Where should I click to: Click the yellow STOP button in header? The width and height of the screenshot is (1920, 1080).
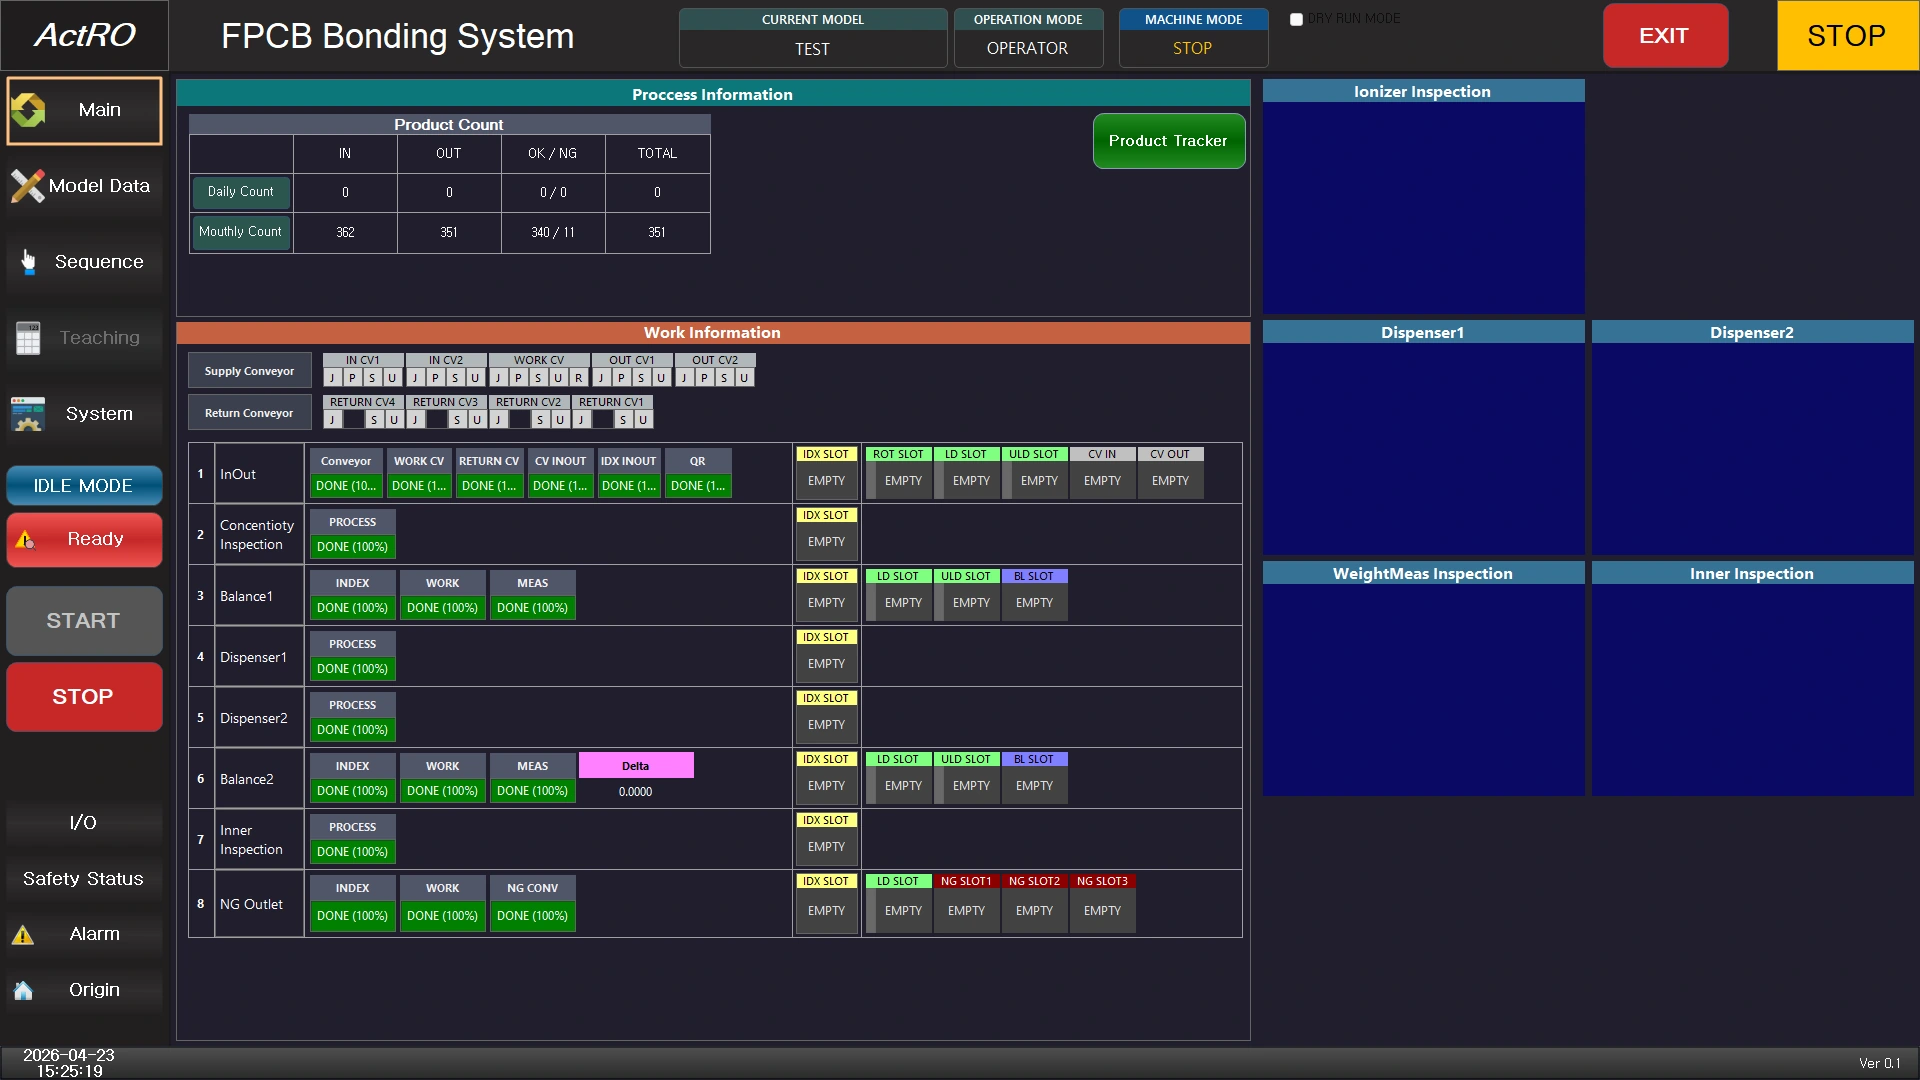(1847, 36)
